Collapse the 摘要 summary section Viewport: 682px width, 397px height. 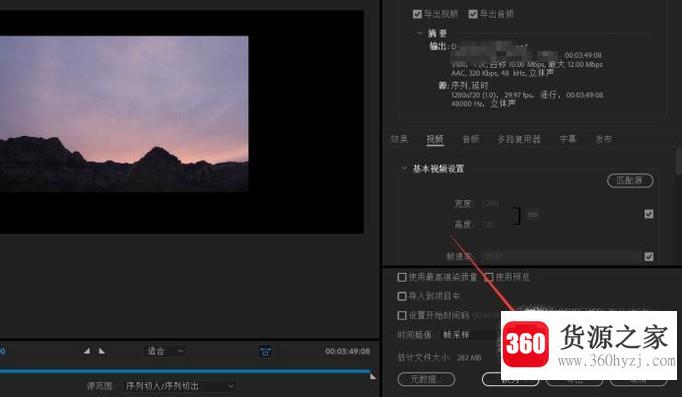419,33
